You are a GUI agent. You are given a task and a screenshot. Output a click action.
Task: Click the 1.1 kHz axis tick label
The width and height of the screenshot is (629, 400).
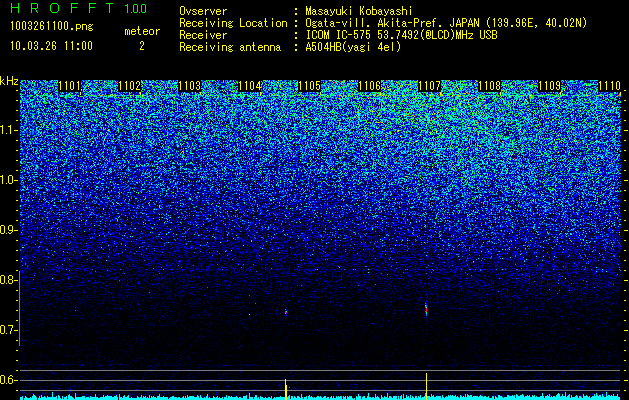point(7,130)
